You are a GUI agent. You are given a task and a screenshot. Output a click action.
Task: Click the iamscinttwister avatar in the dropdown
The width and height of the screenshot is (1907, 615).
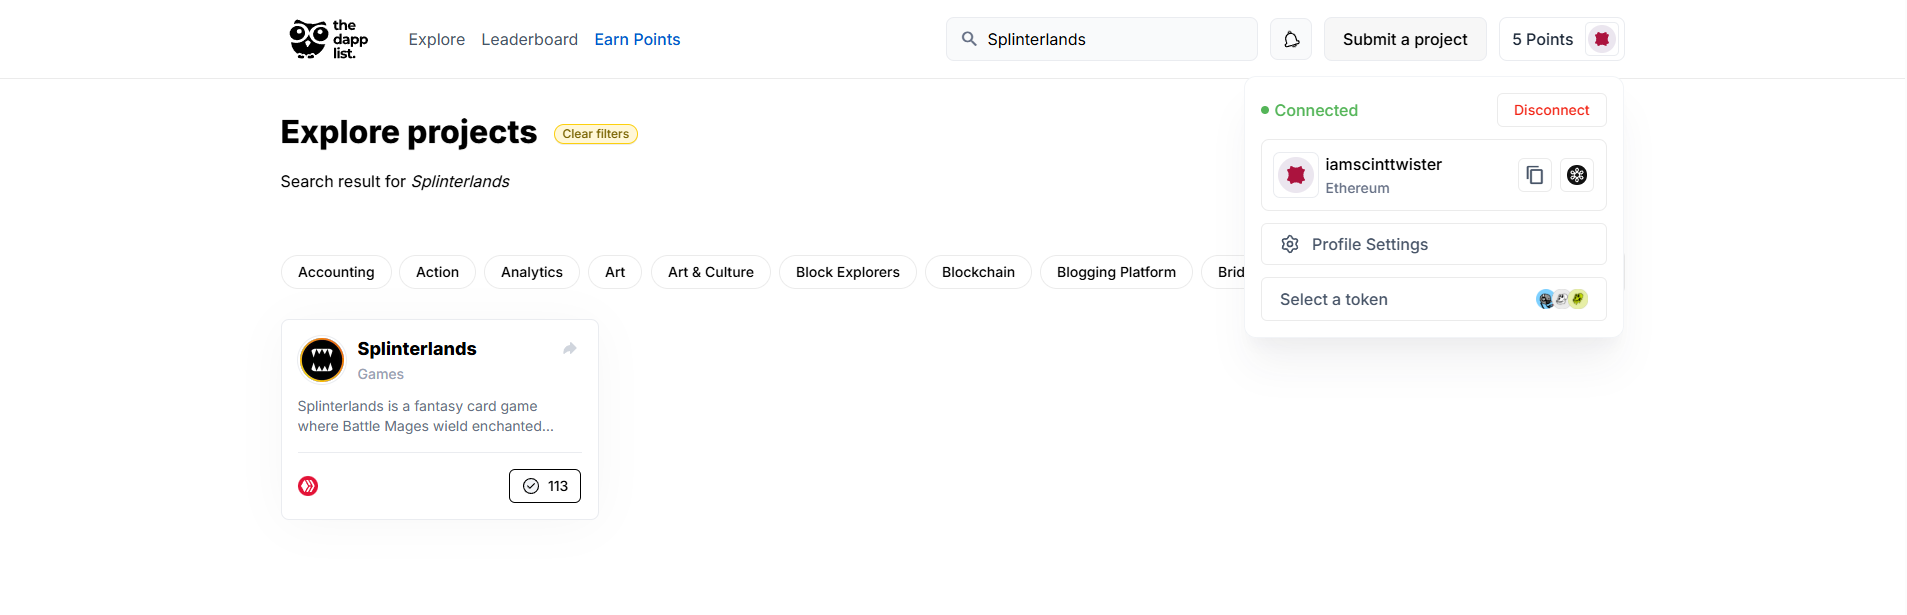pos(1296,175)
